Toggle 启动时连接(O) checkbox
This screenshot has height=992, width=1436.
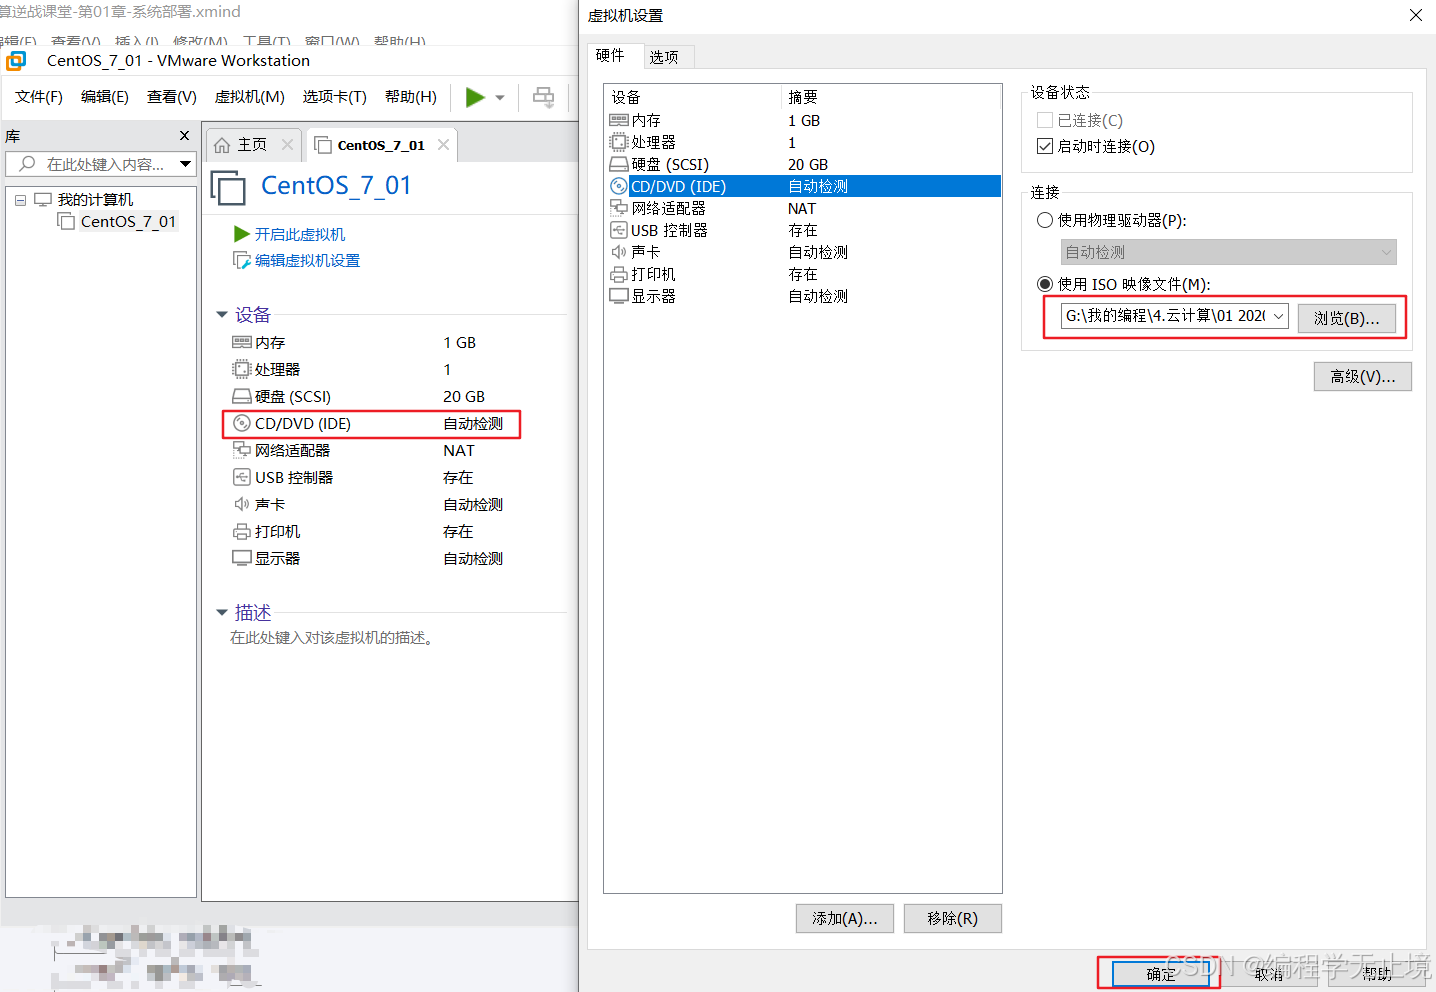[1045, 146]
